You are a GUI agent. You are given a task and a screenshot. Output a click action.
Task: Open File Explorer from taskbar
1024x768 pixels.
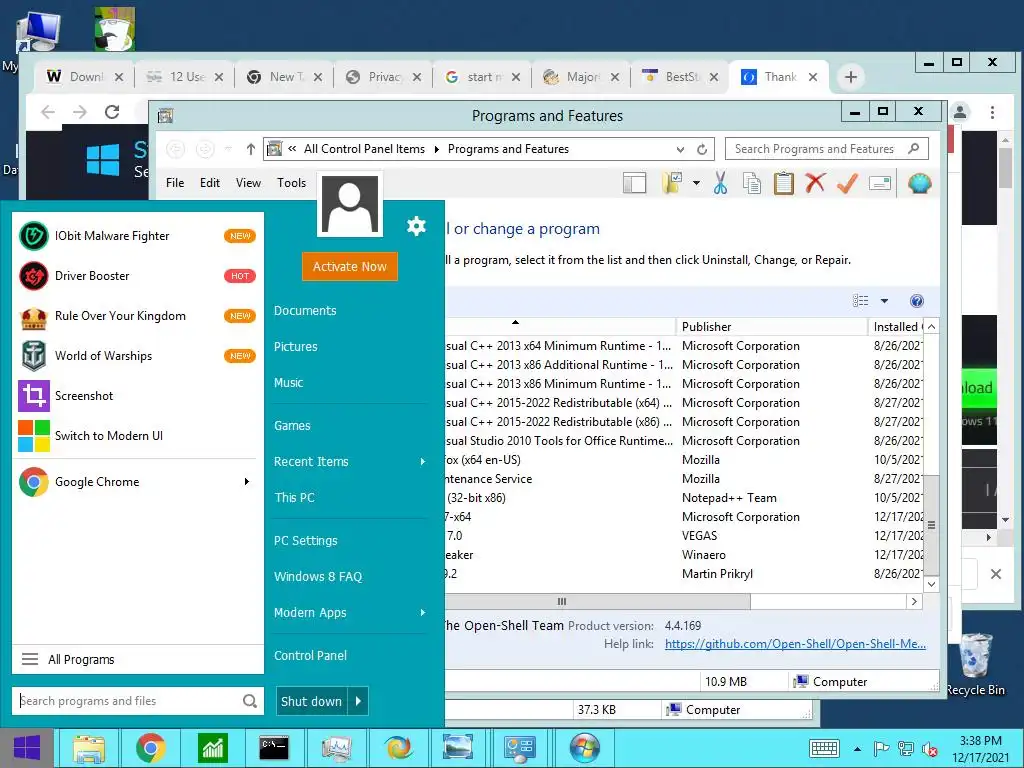tap(89, 748)
